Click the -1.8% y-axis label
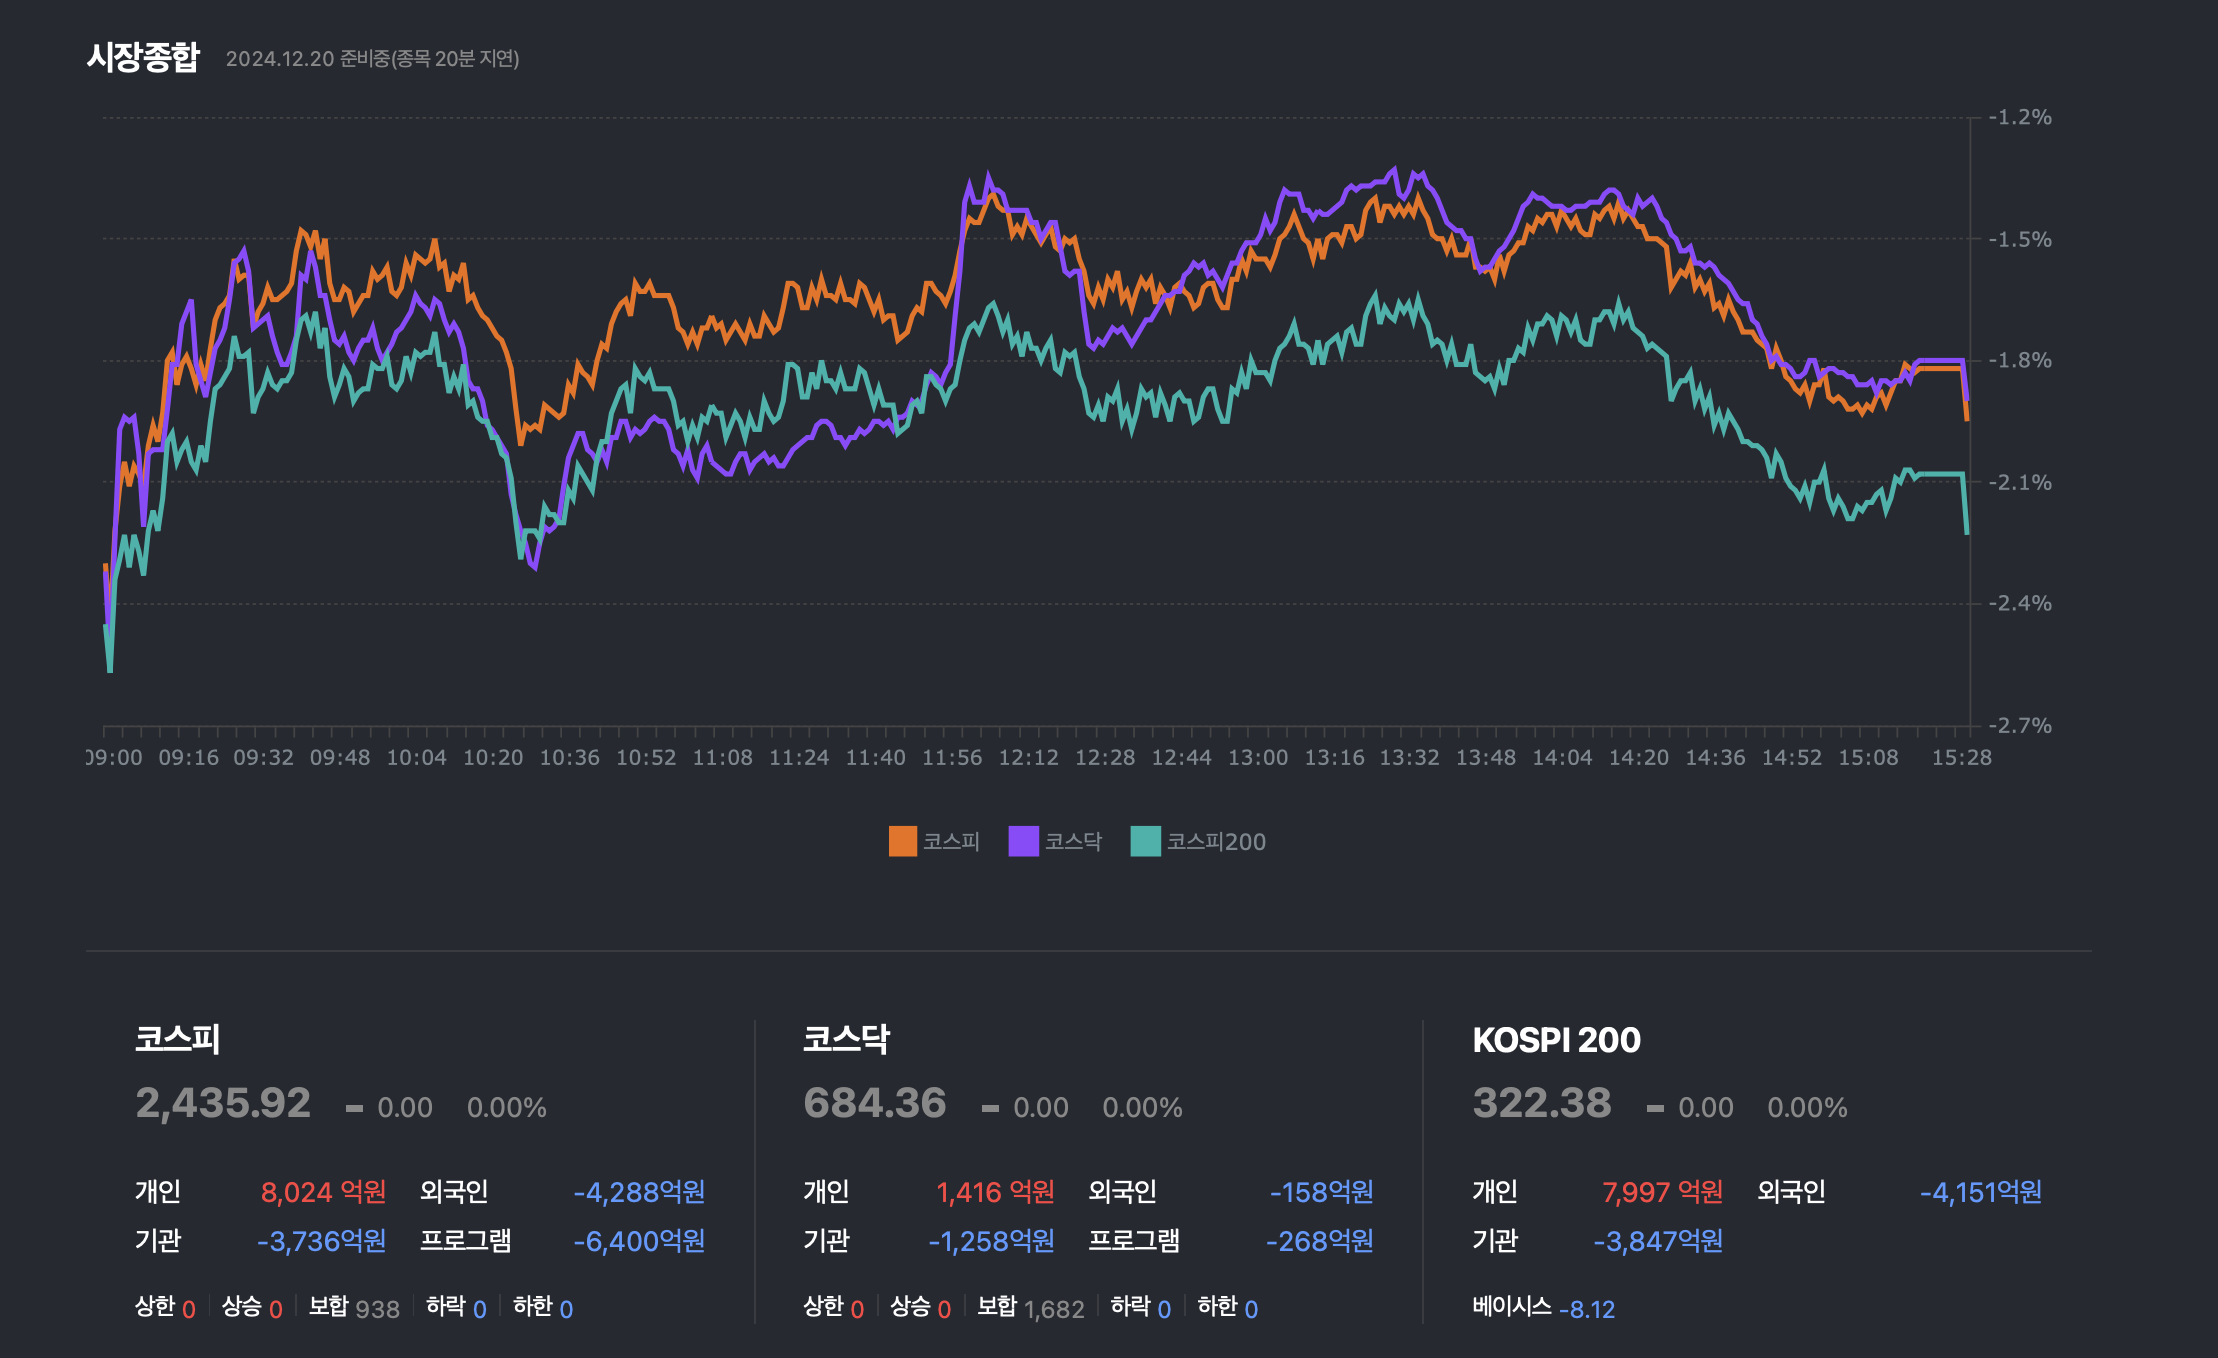Viewport: 2218px width, 1358px height. tap(2020, 360)
